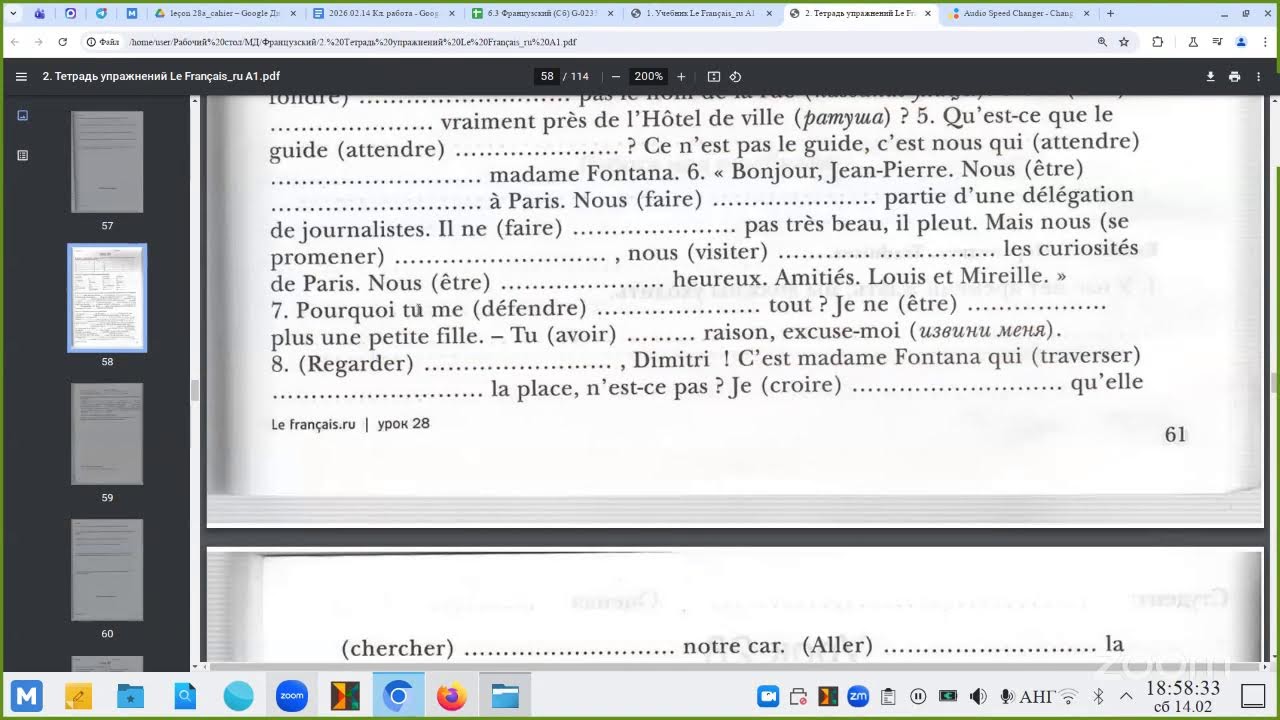Go forward in browser history

coord(39,42)
